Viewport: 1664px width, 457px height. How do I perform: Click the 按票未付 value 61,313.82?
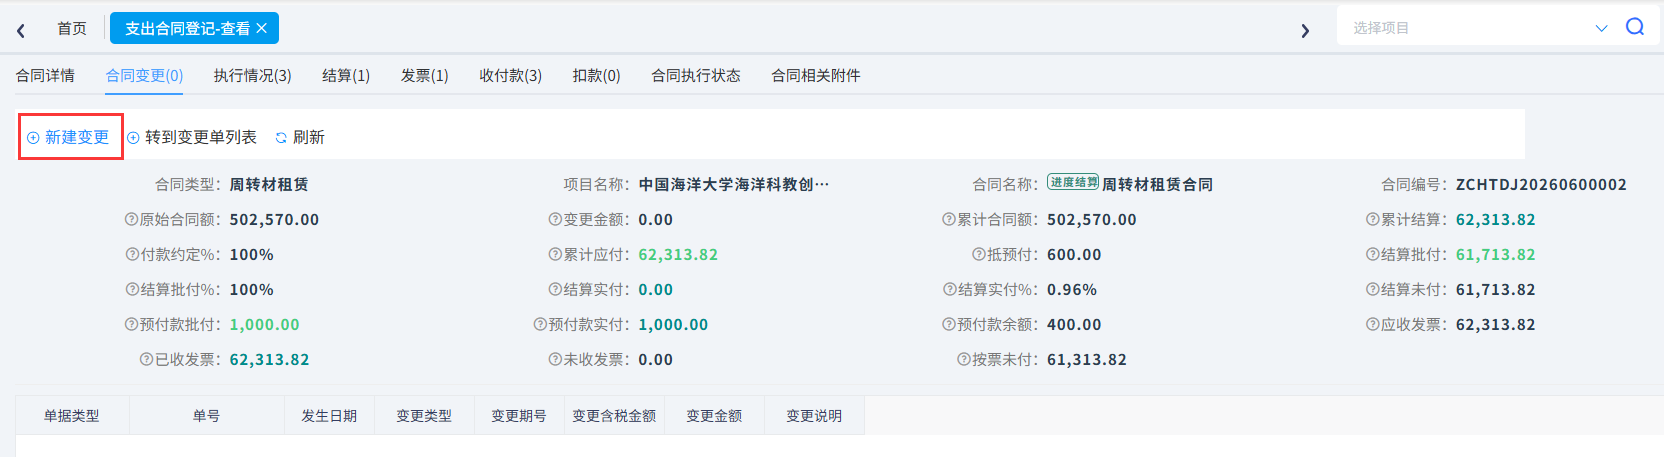pyautogui.click(x=1087, y=359)
